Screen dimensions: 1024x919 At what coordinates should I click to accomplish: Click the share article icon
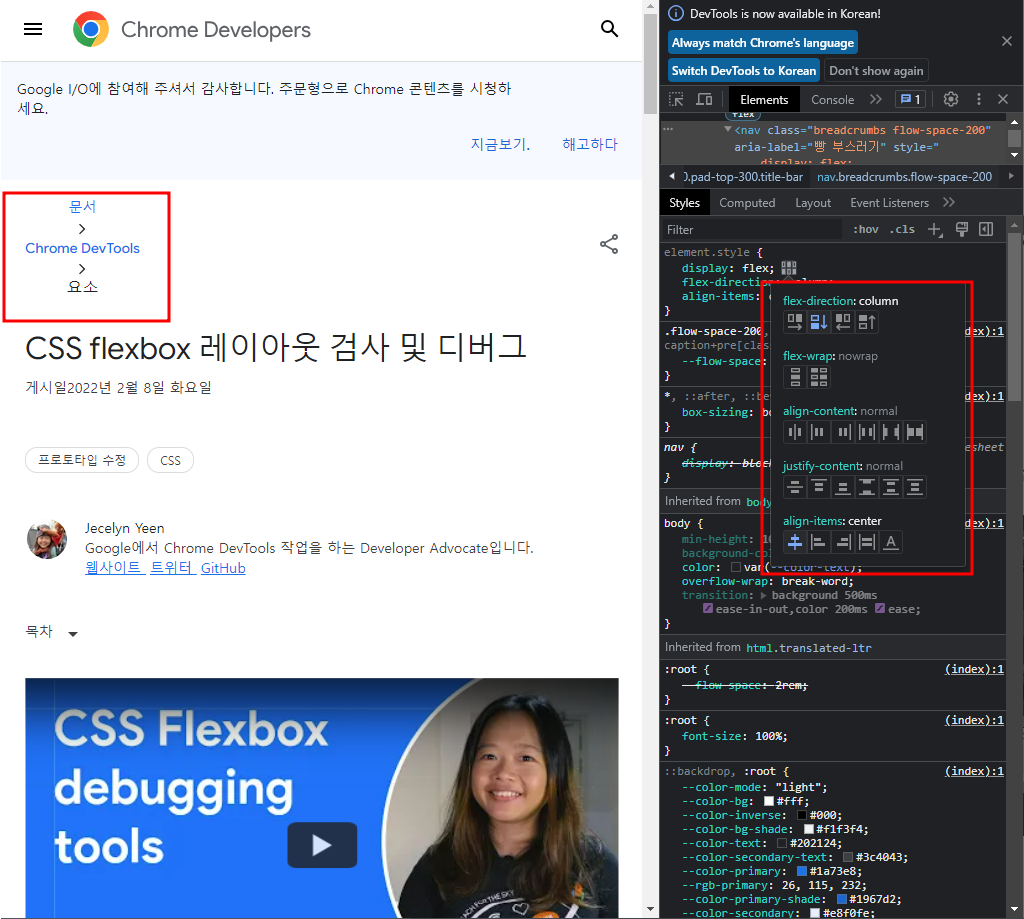[x=609, y=244]
